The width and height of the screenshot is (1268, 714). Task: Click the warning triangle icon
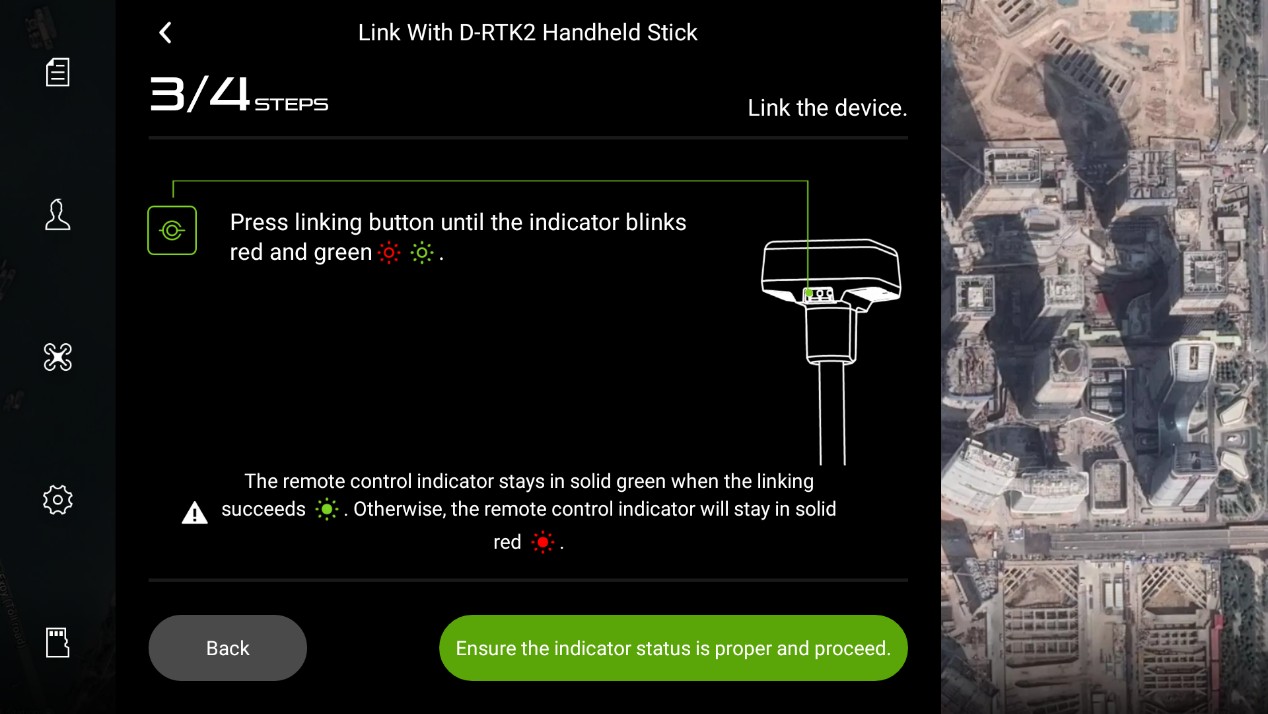tap(195, 513)
